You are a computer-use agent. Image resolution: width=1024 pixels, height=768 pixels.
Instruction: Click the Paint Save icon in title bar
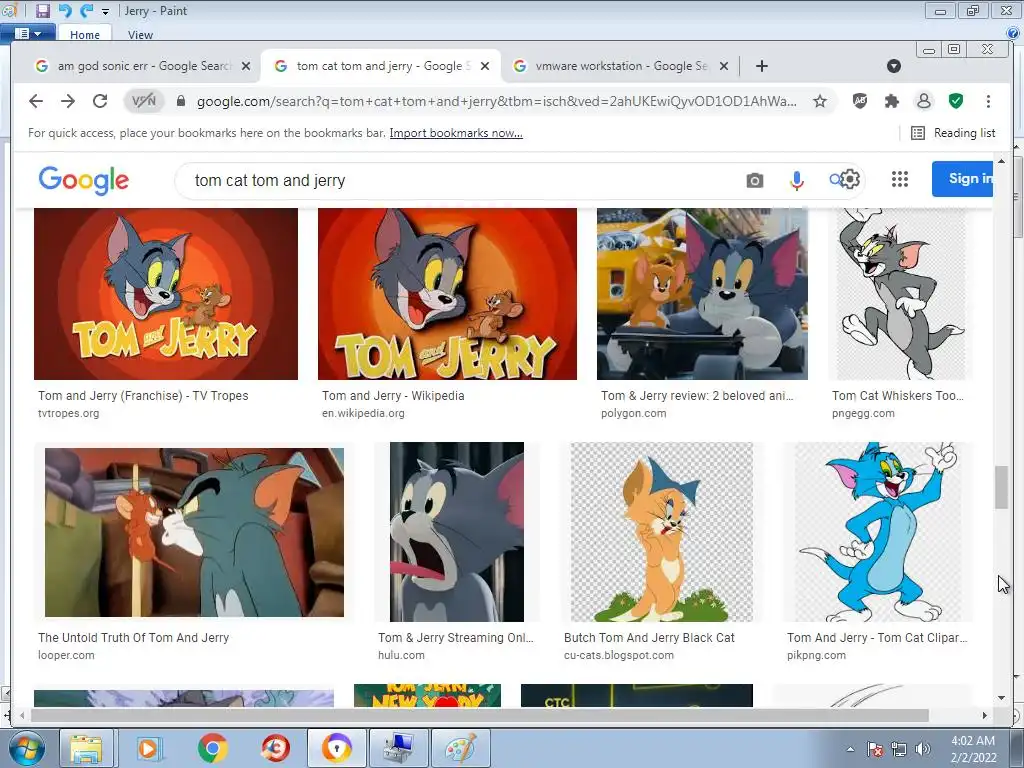(42, 10)
